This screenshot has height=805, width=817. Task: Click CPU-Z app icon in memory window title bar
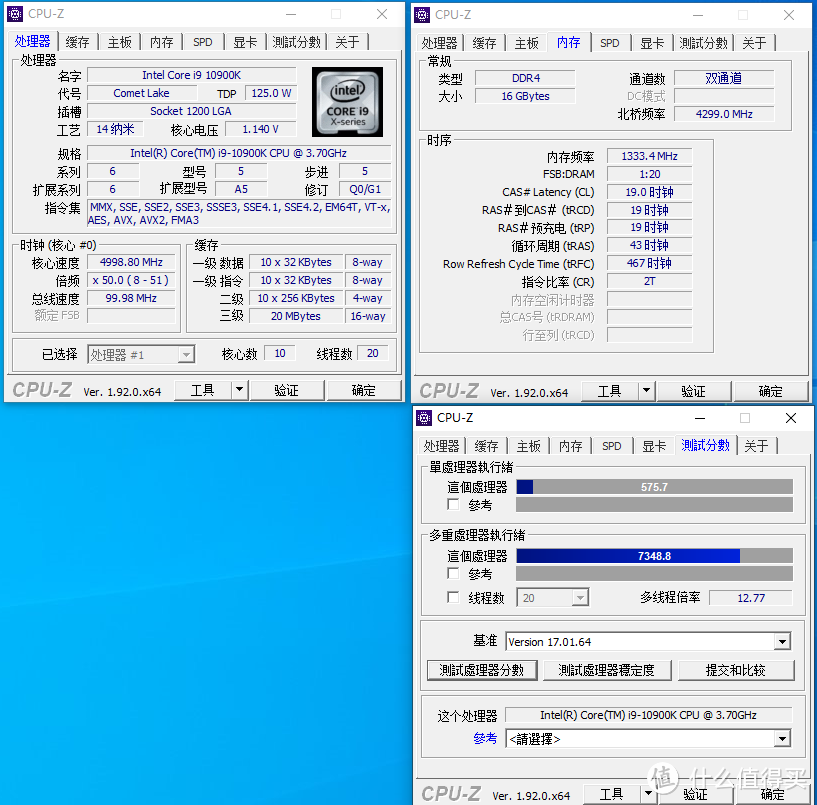[x=422, y=15]
